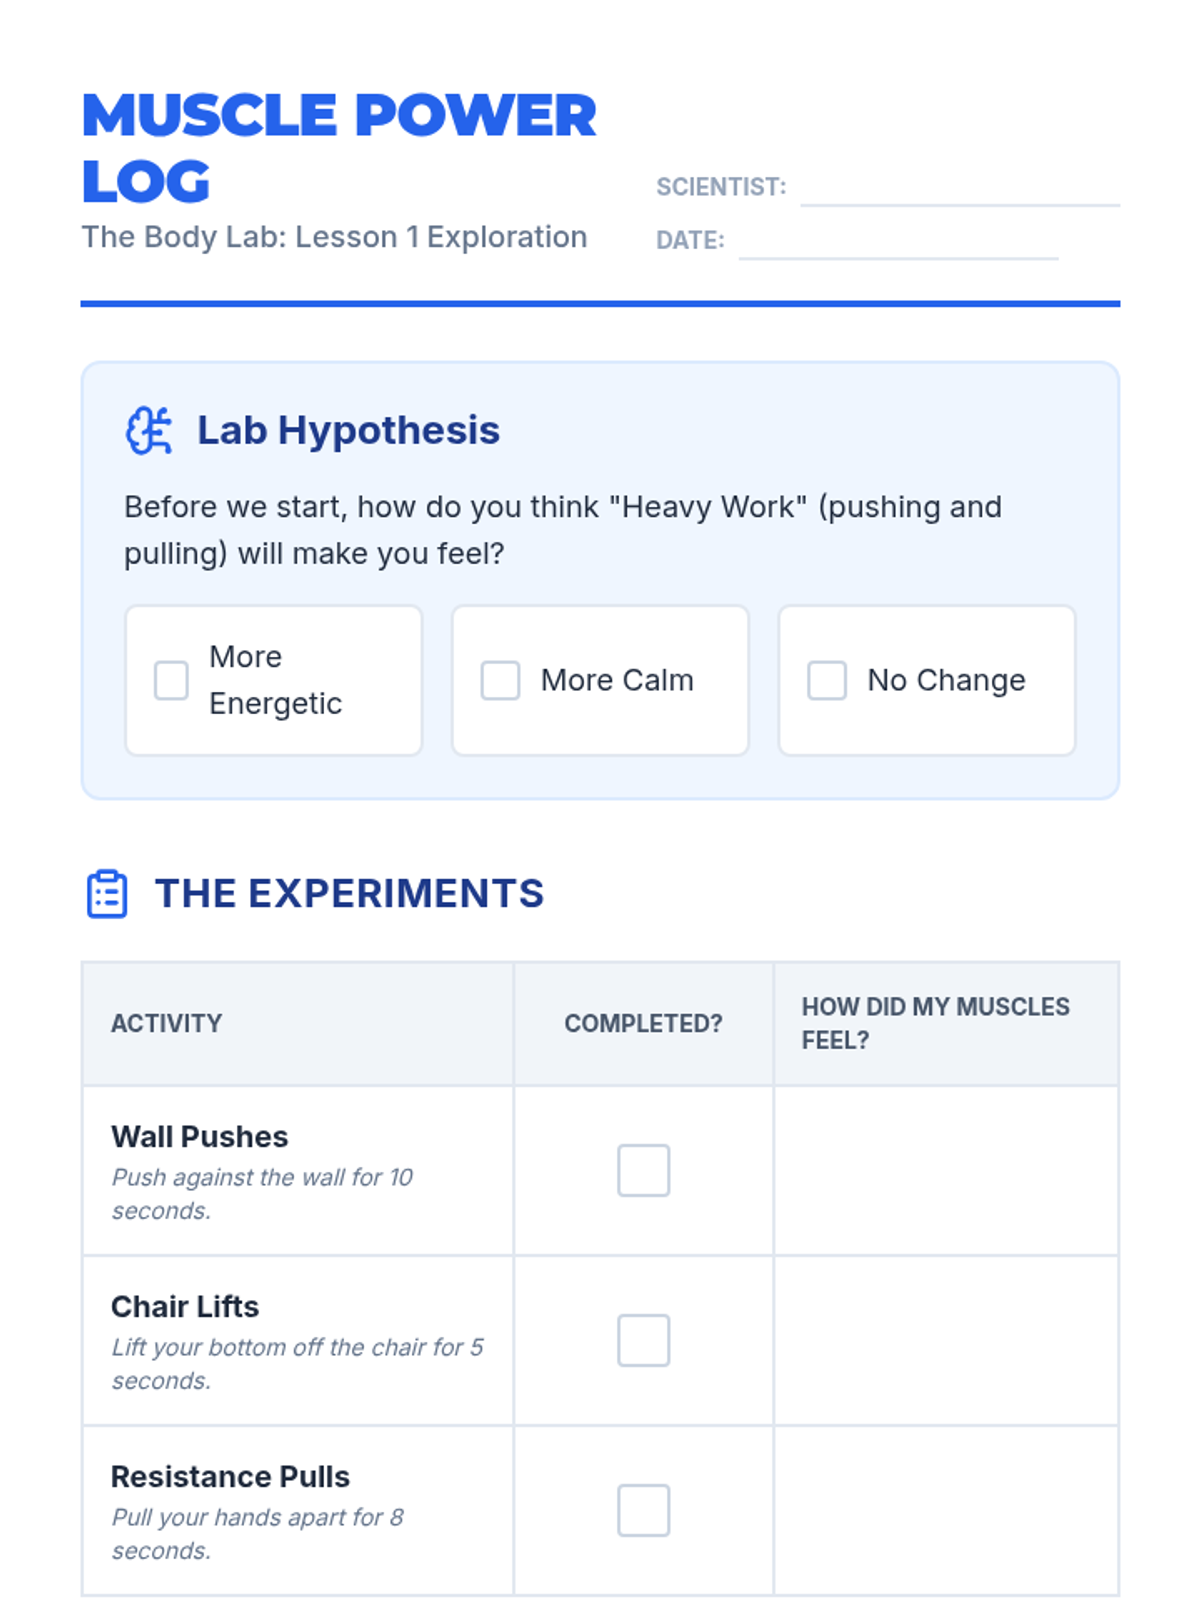The image size is (1200, 1600).
Task: Select the No Change checkbox
Action: click(827, 680)
